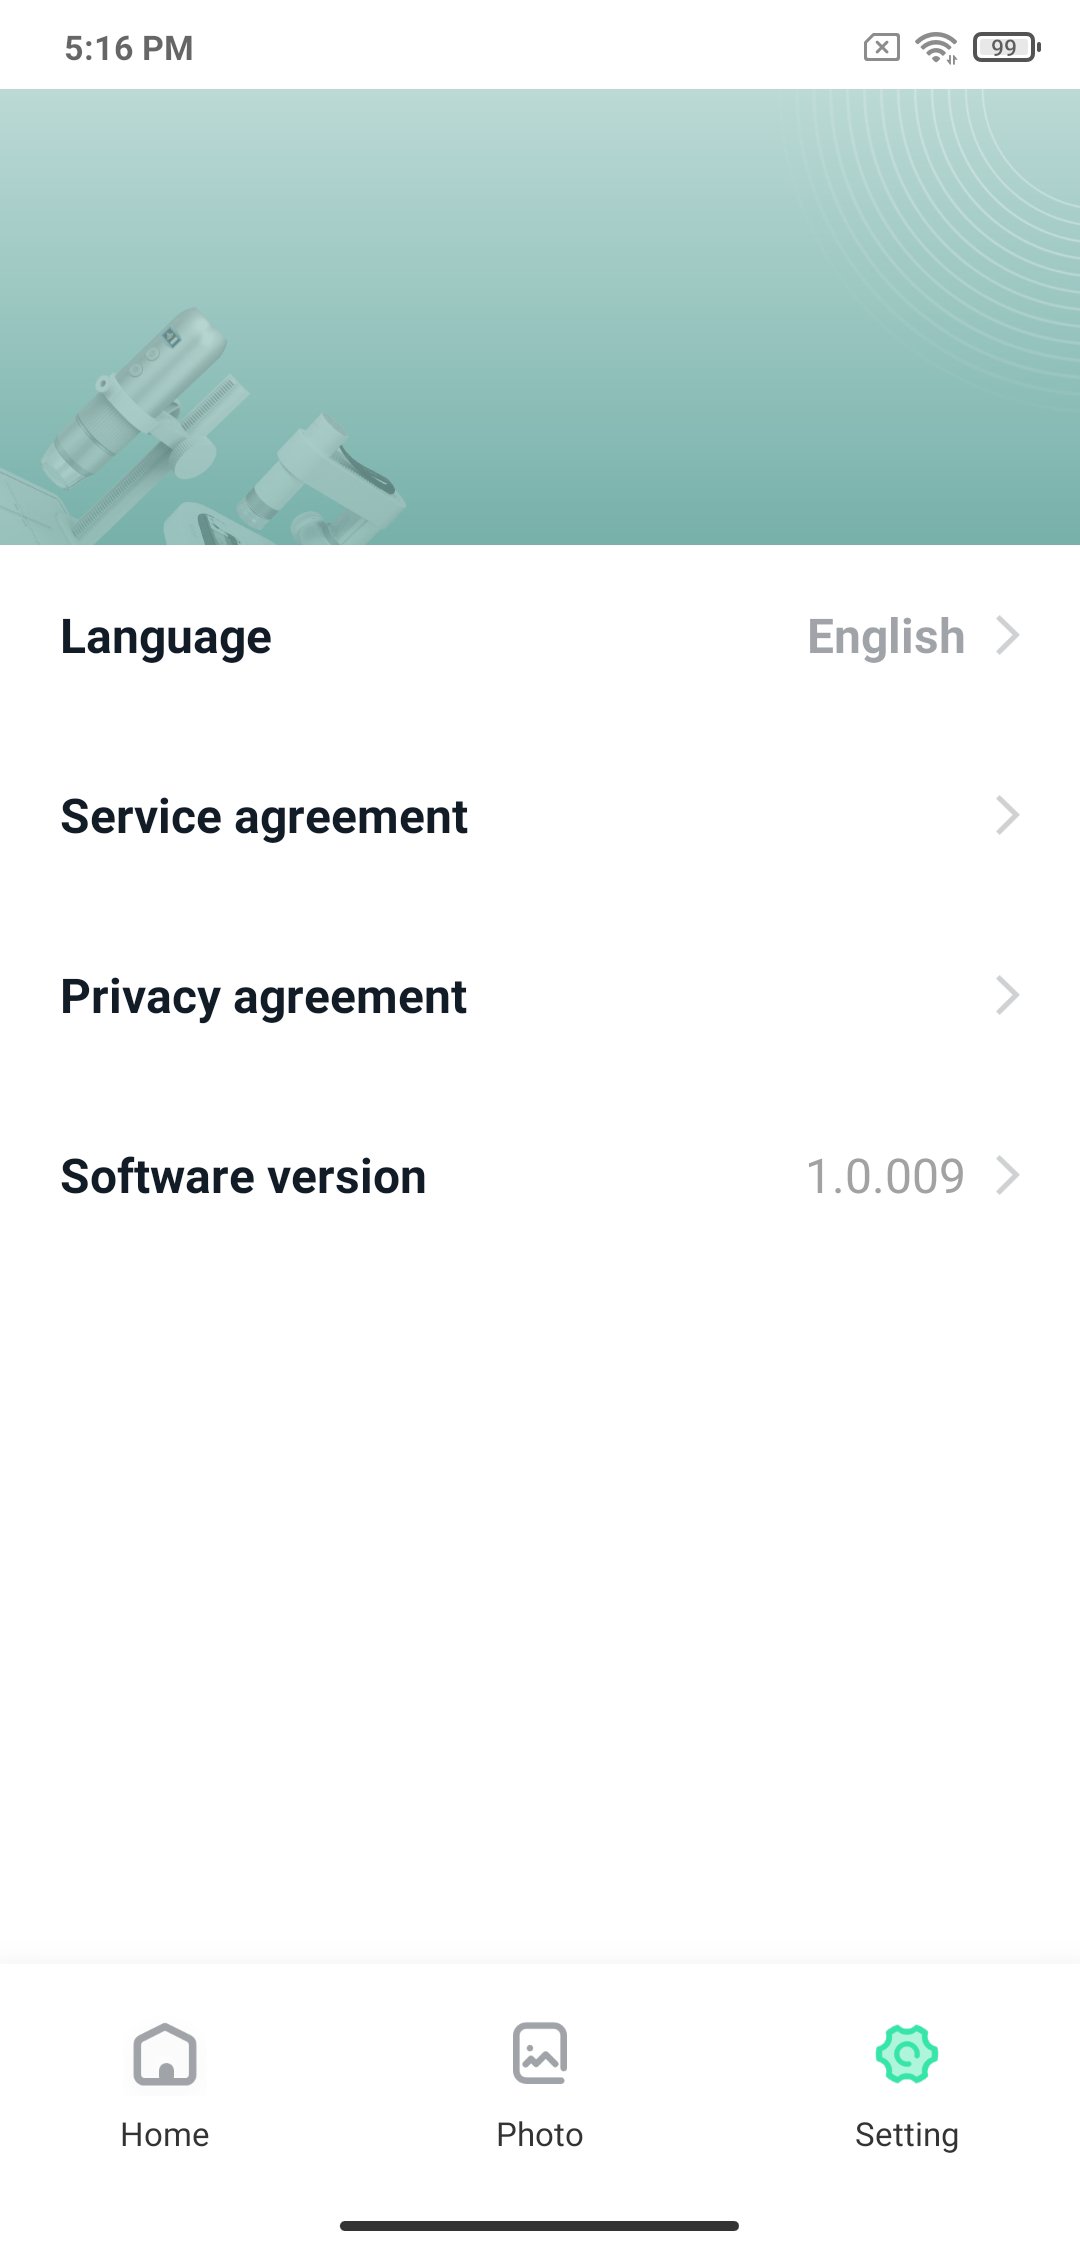Open the Service agreement link
Viewport: 1080px width, 2248px height.
(x=264, y=817)
